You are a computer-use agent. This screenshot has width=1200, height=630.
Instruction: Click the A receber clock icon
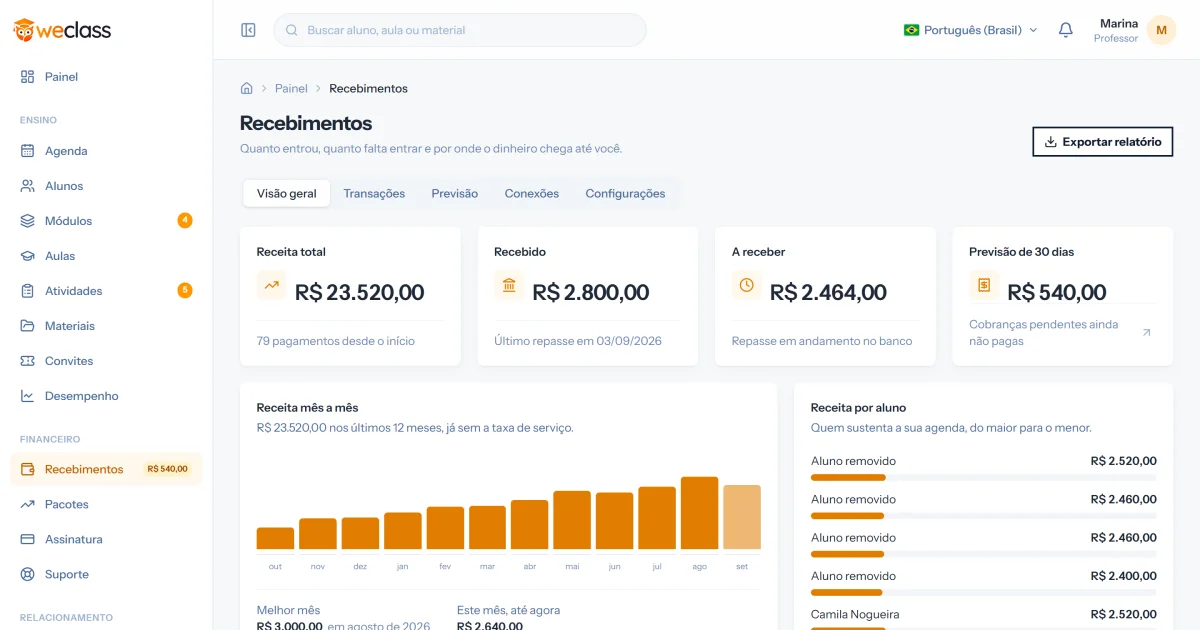coord(747,285)
